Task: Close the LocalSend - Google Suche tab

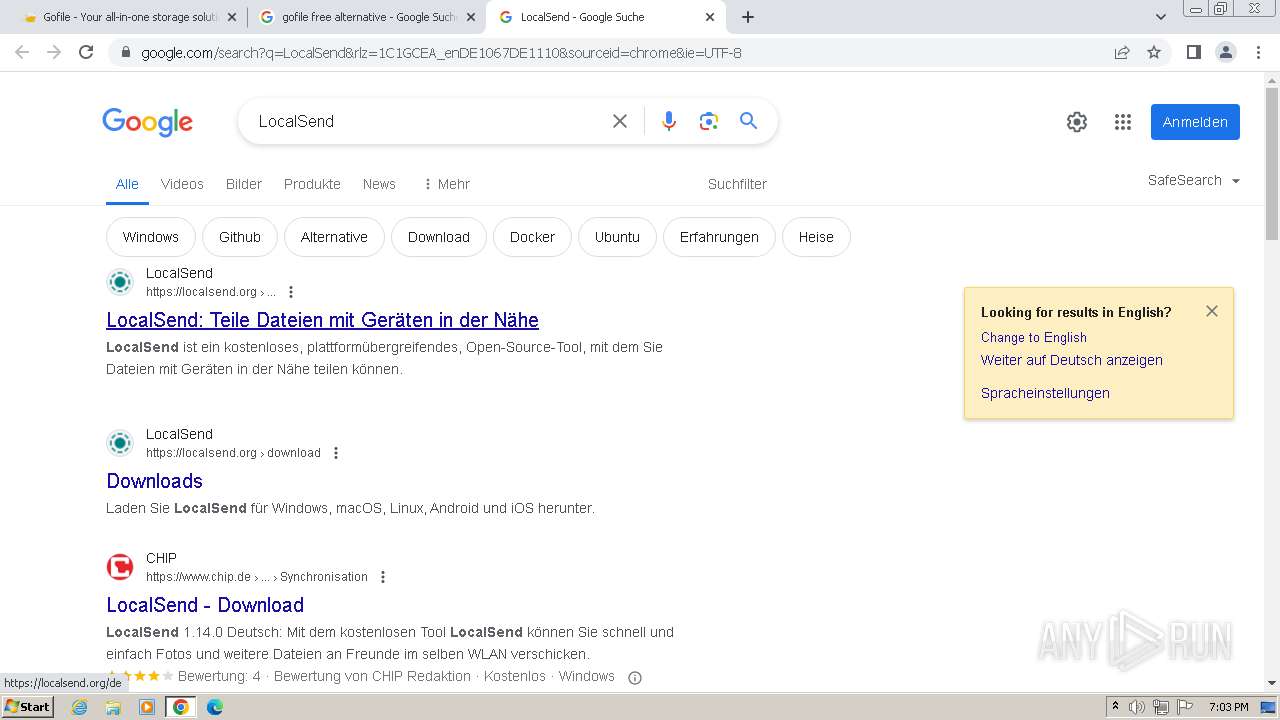Action: [710, 17]
